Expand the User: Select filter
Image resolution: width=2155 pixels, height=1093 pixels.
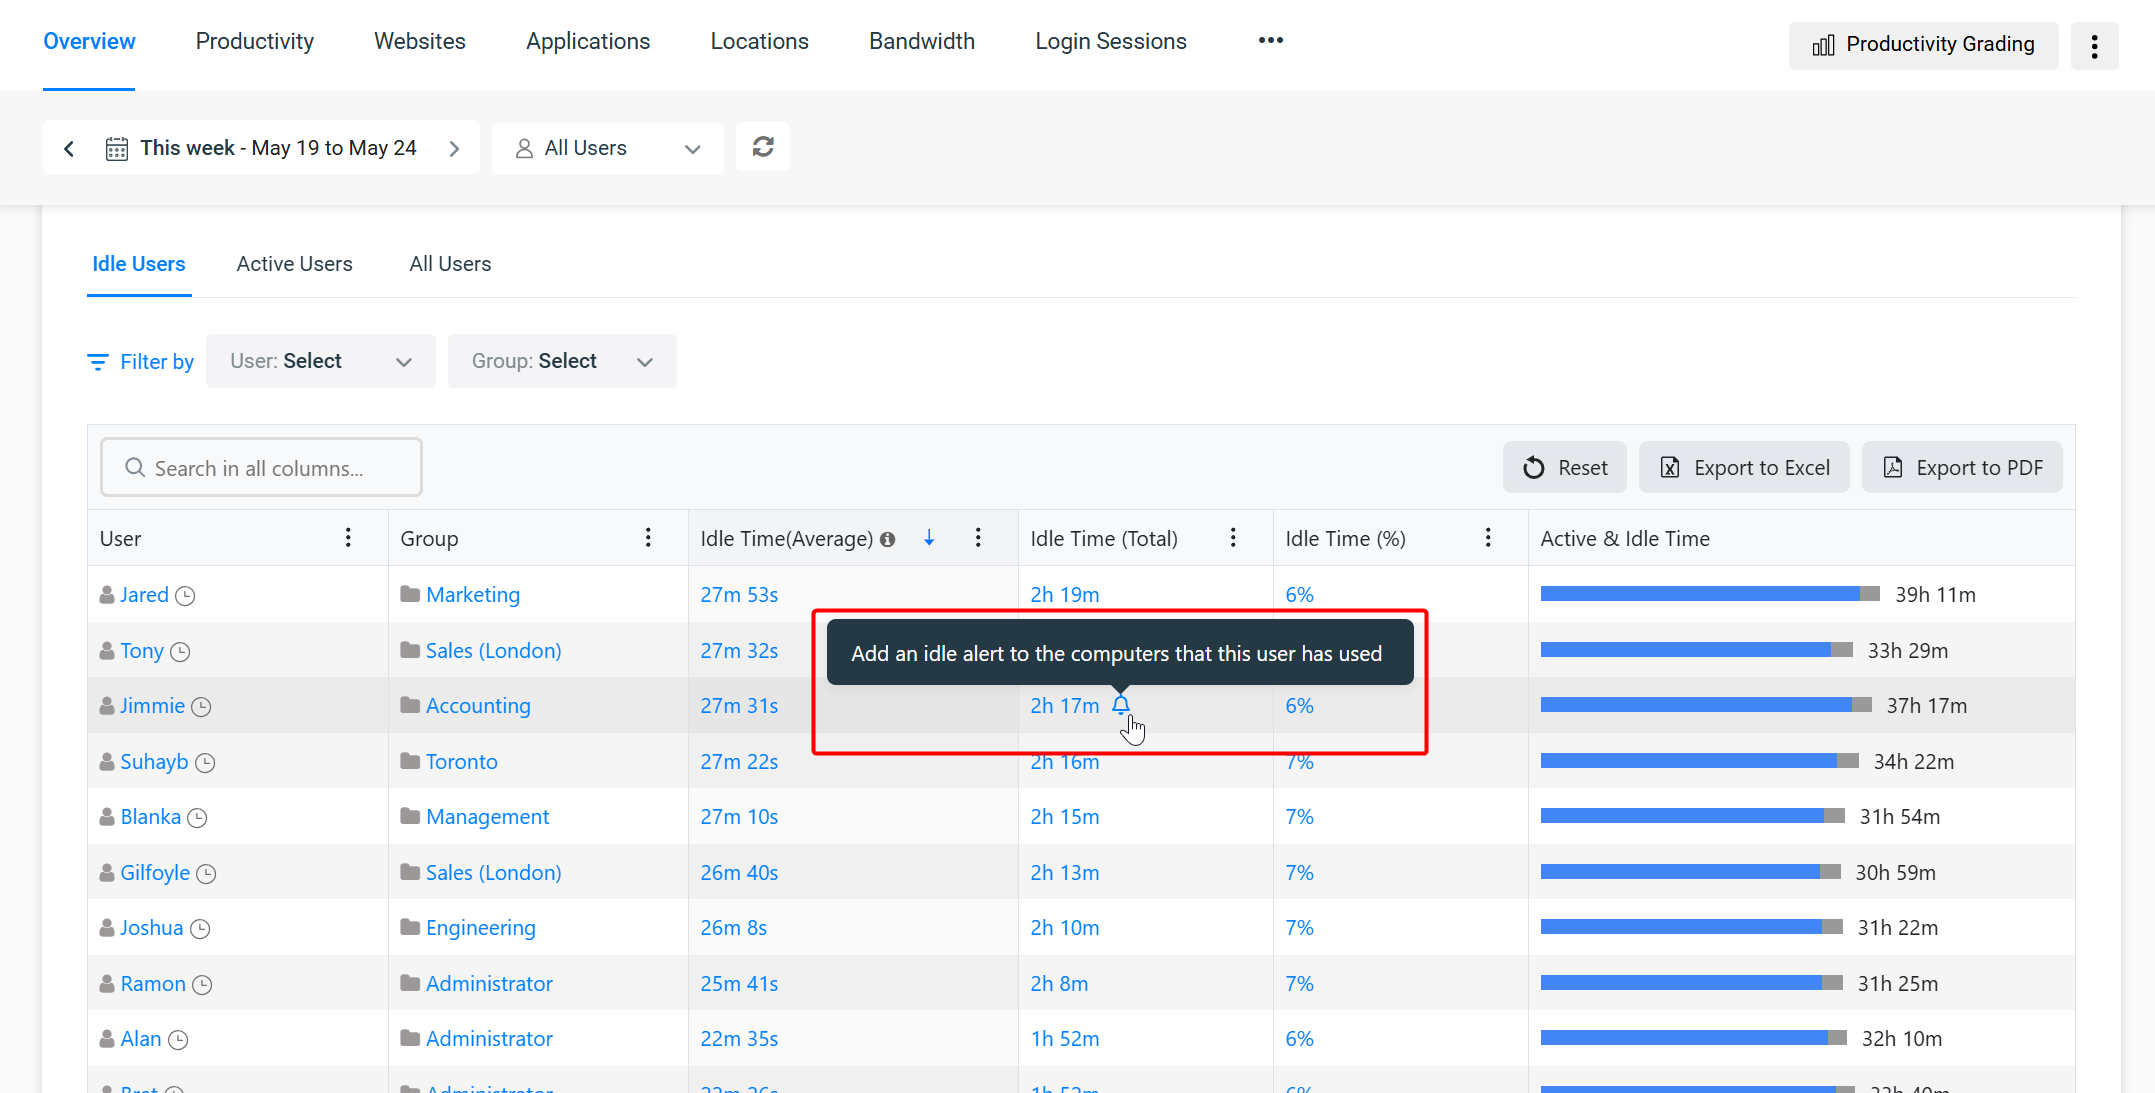(321, 361)
